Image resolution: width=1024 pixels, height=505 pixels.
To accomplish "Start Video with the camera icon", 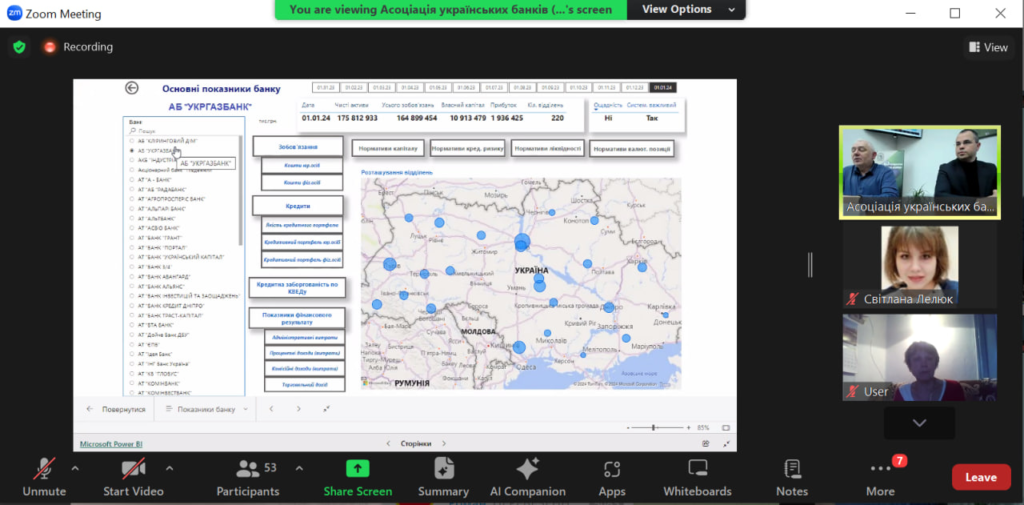I will [x=133, y=478].
